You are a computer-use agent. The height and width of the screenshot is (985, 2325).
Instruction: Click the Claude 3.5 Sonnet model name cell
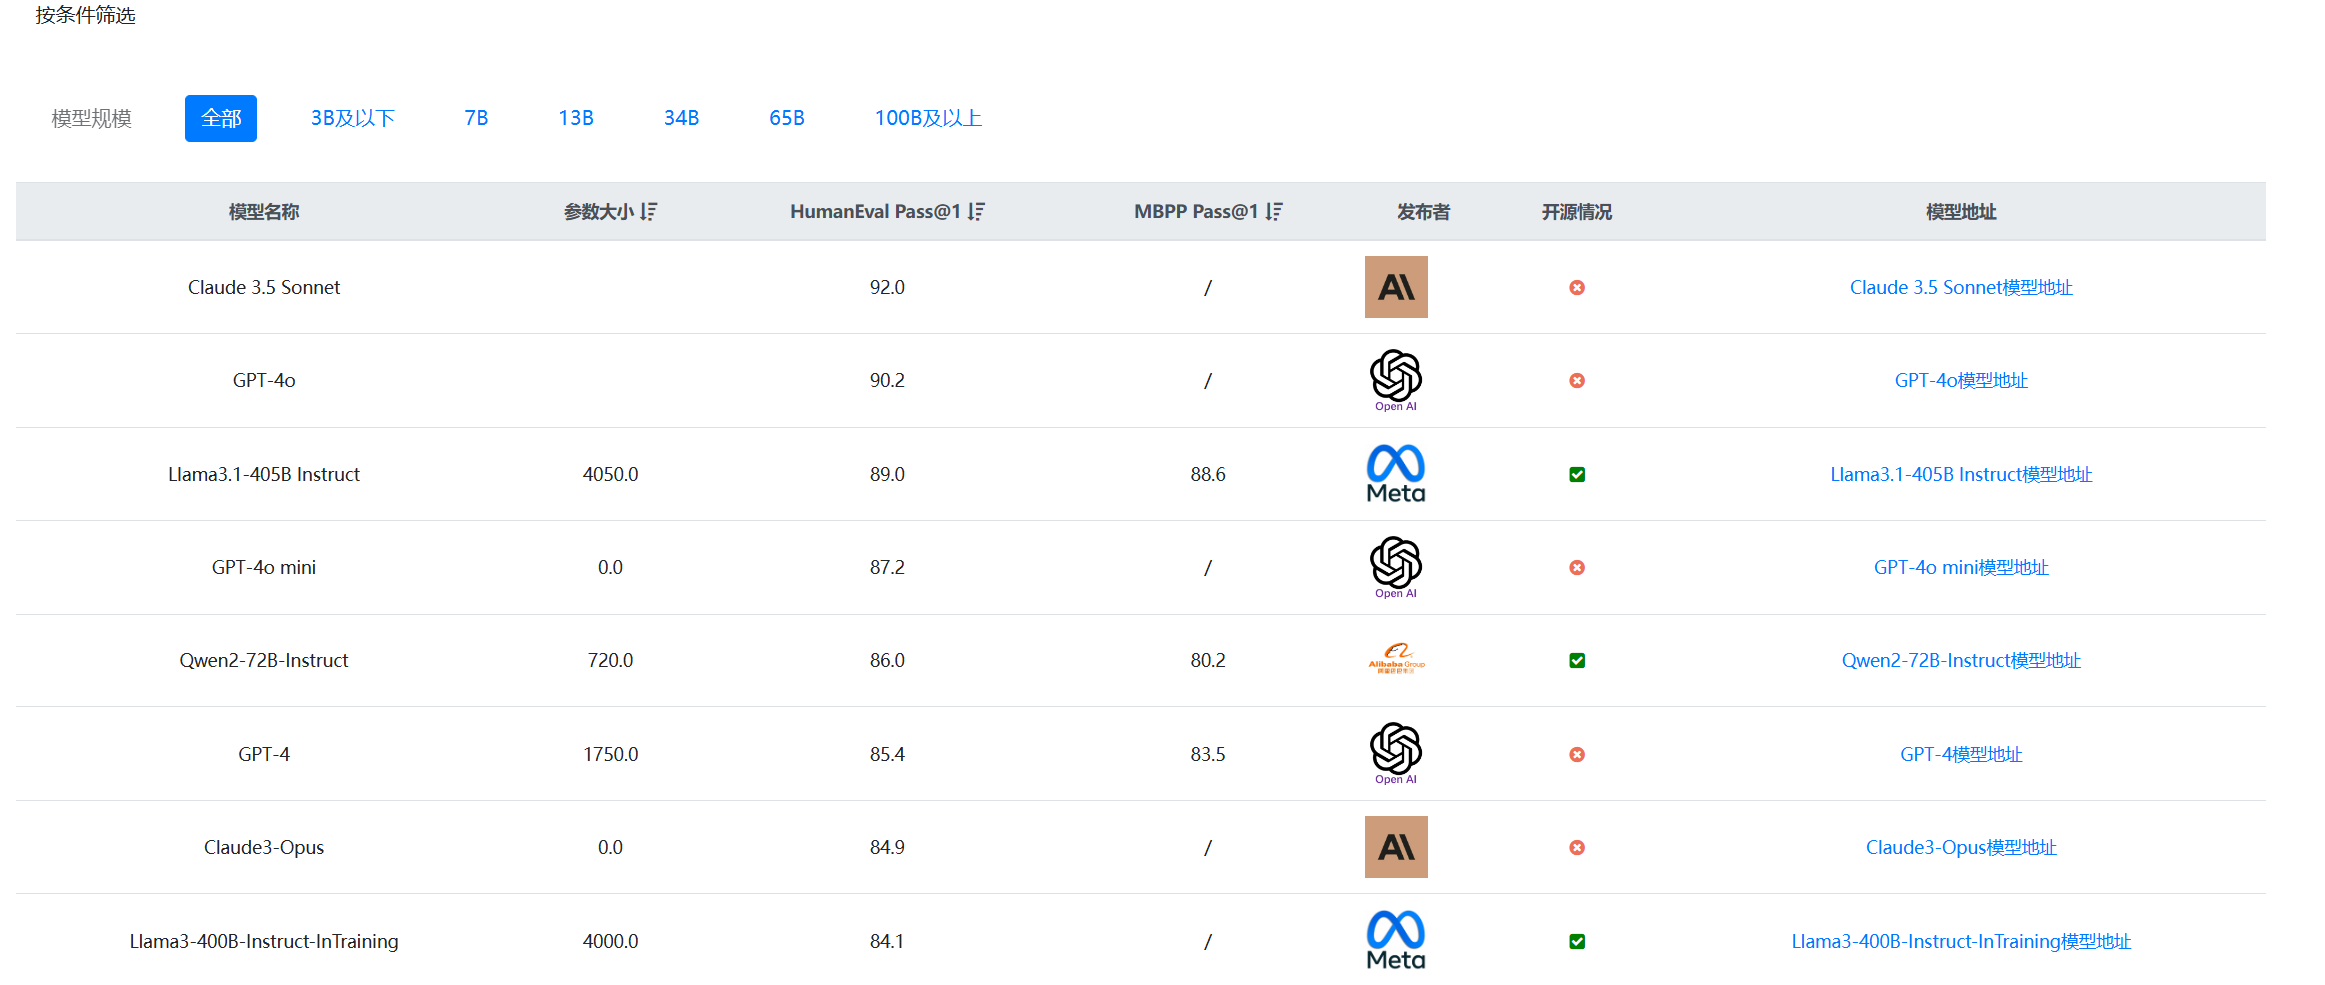[x=264, y=287]
